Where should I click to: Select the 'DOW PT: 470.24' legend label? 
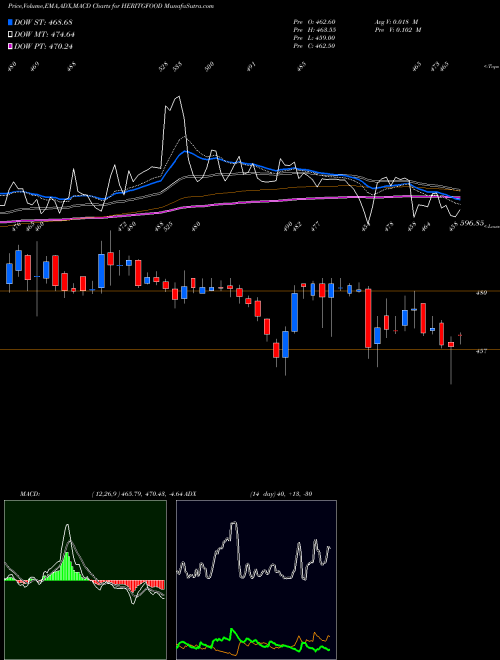point(44,46)
